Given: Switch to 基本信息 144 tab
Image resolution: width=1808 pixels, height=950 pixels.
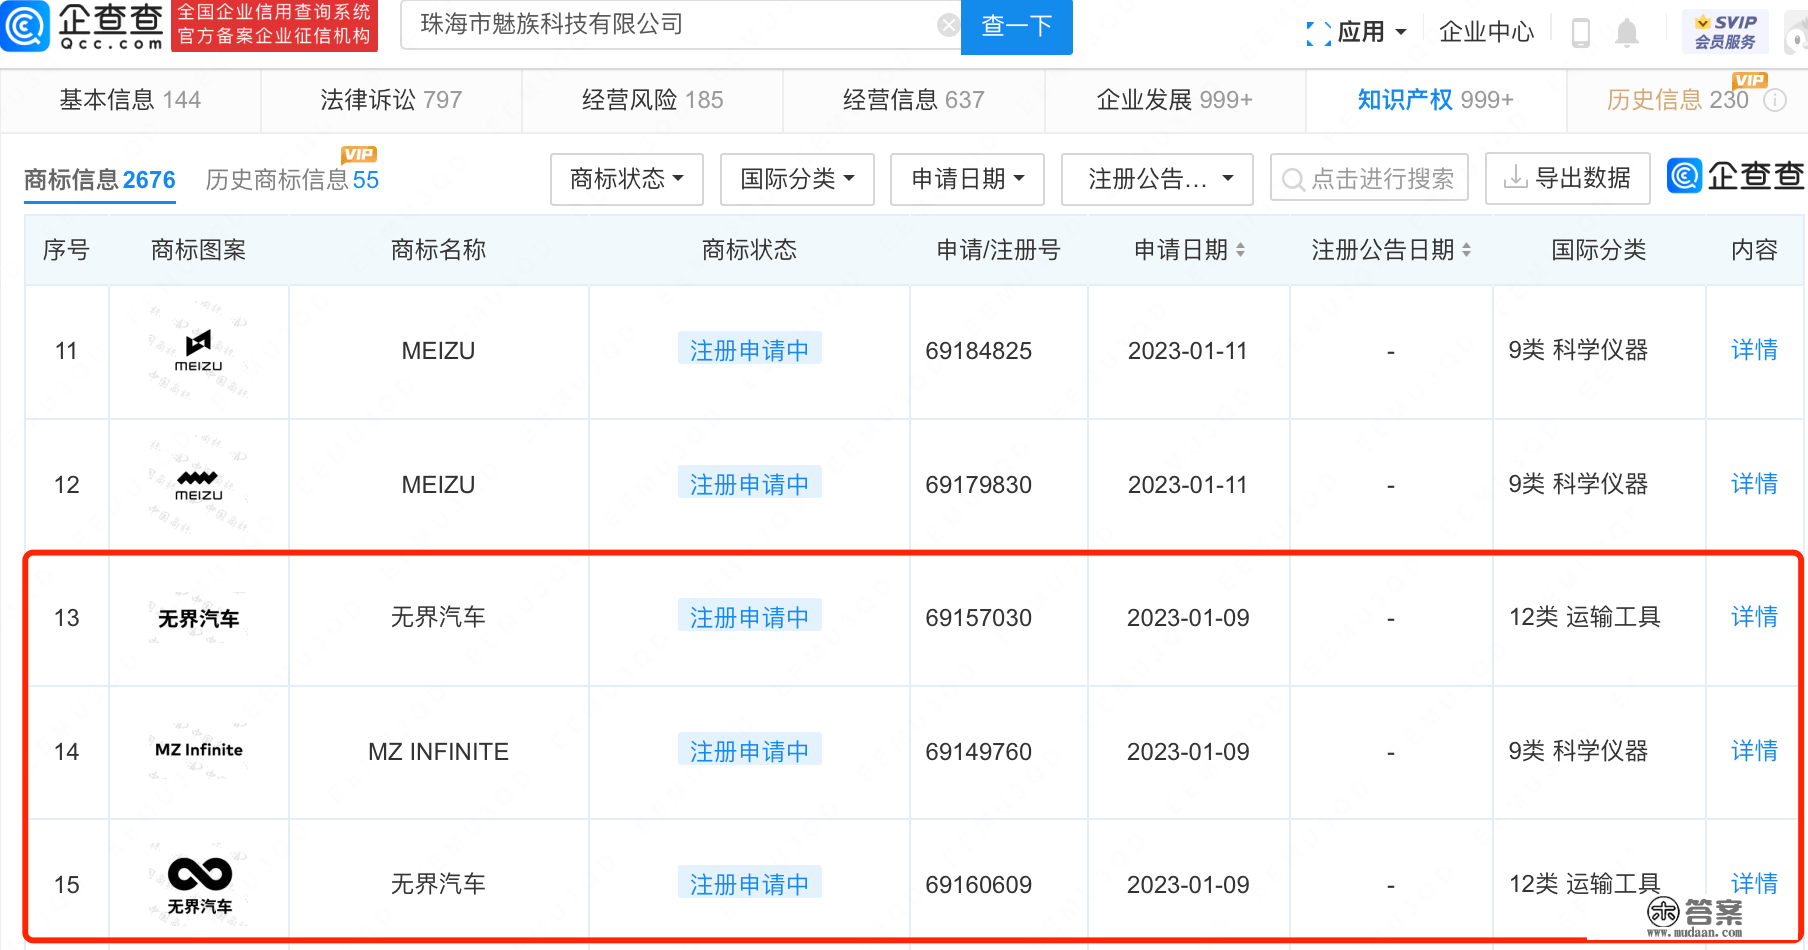Looking at the screenshot, I should point(130,100).
